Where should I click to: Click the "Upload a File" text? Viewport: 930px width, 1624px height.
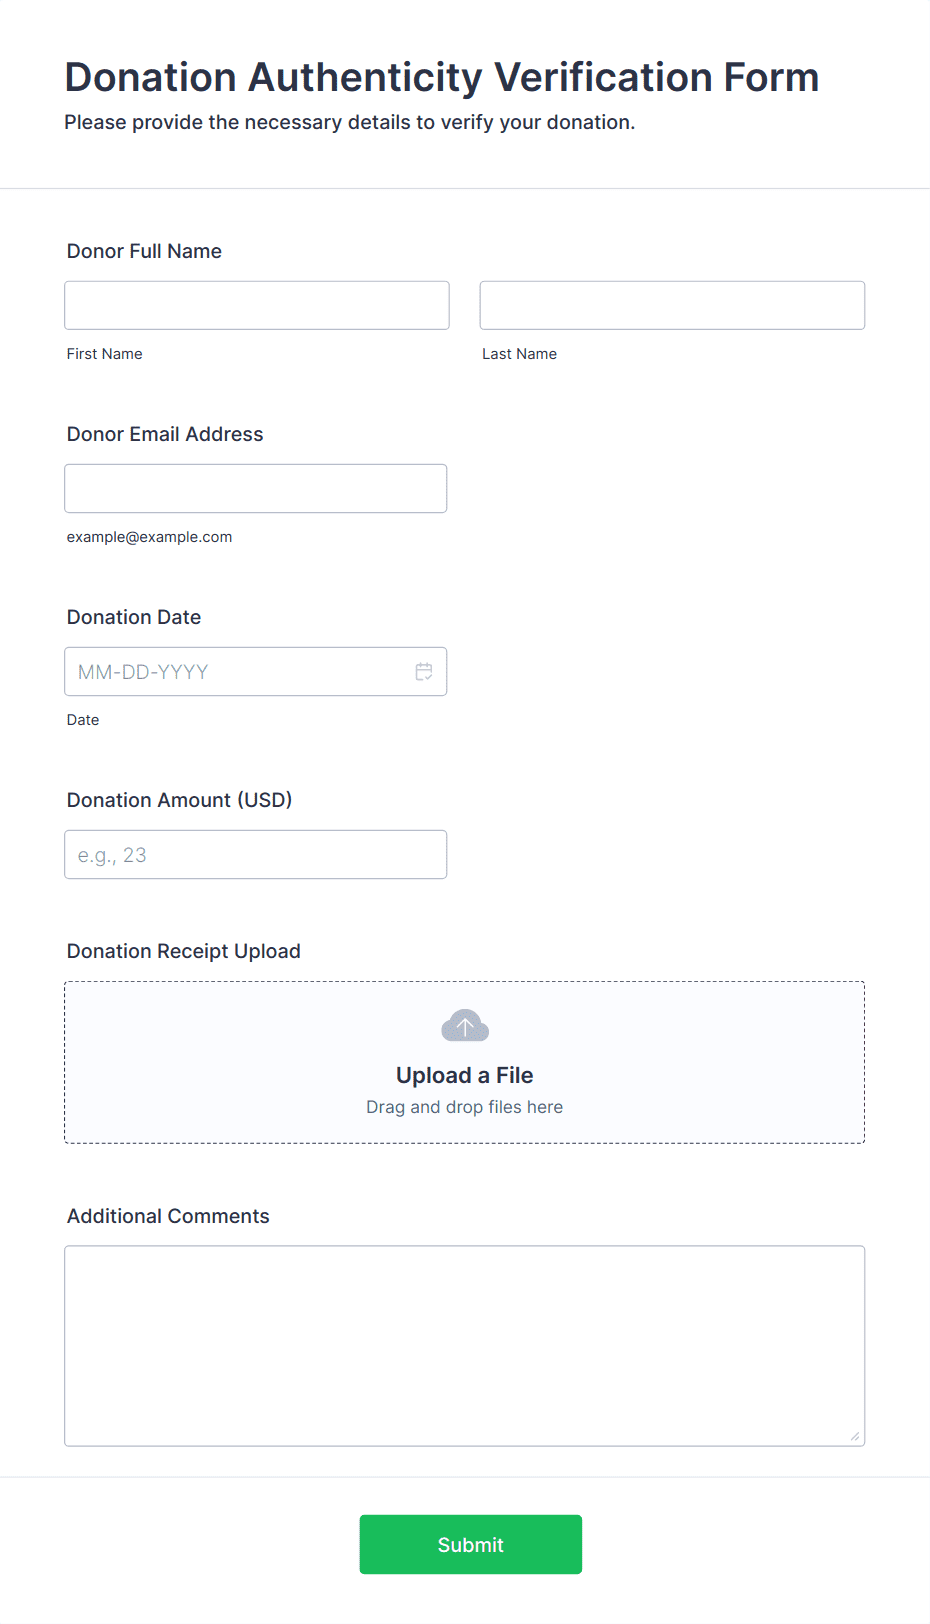pos(465,1075)
